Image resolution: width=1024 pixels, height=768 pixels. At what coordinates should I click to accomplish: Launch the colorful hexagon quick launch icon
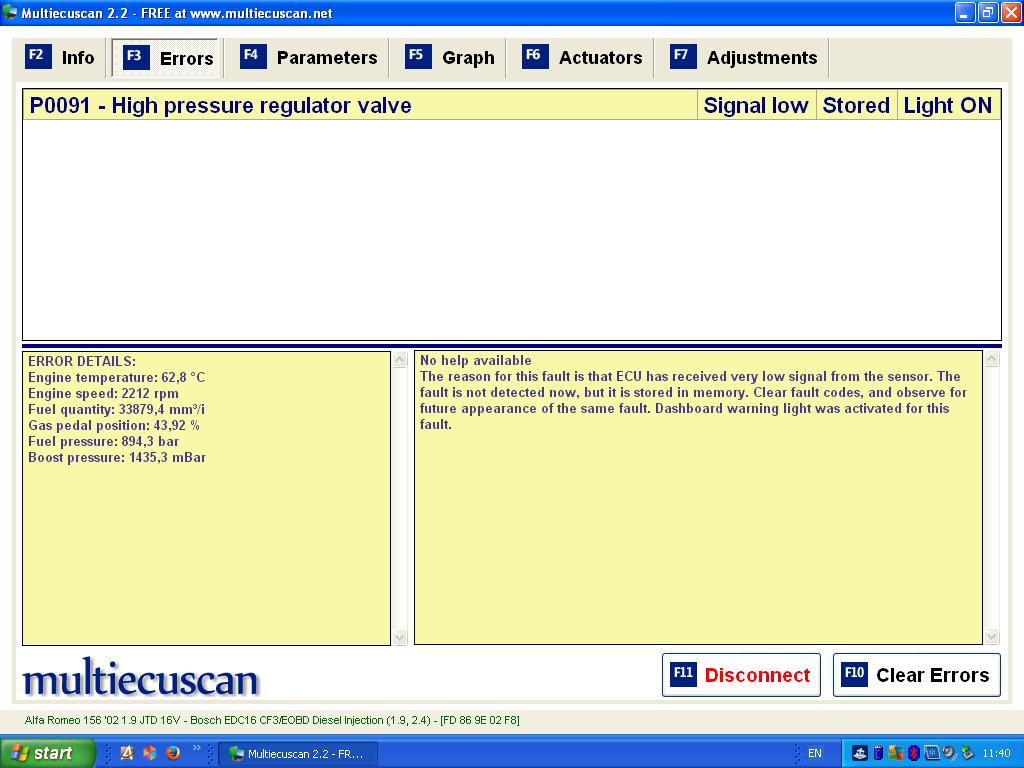click(150, 753)
